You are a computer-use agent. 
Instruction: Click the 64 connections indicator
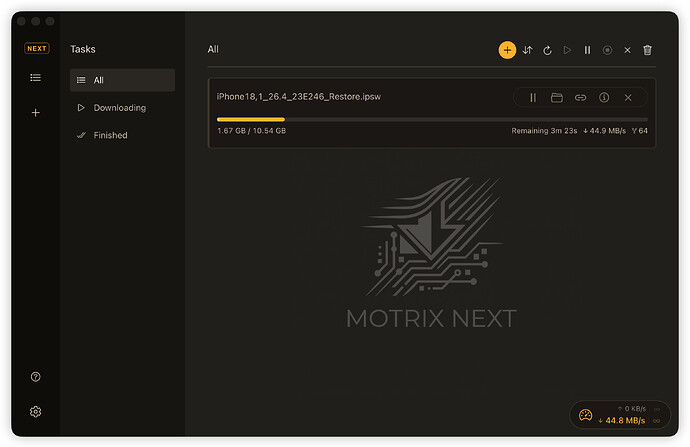(639, 131)
